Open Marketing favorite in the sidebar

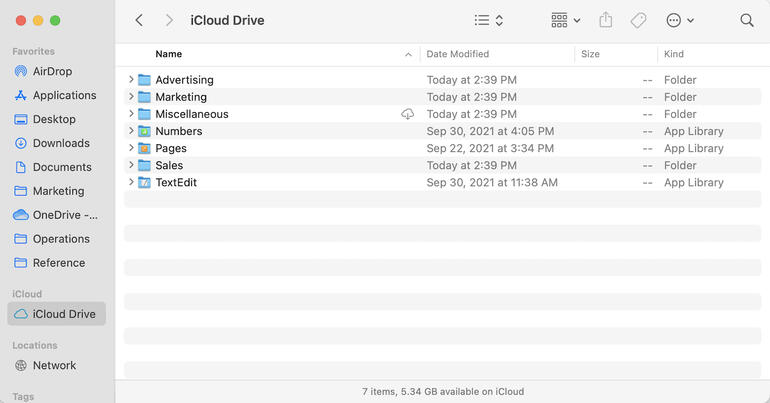pyautogui.click(x=56, y=191)
